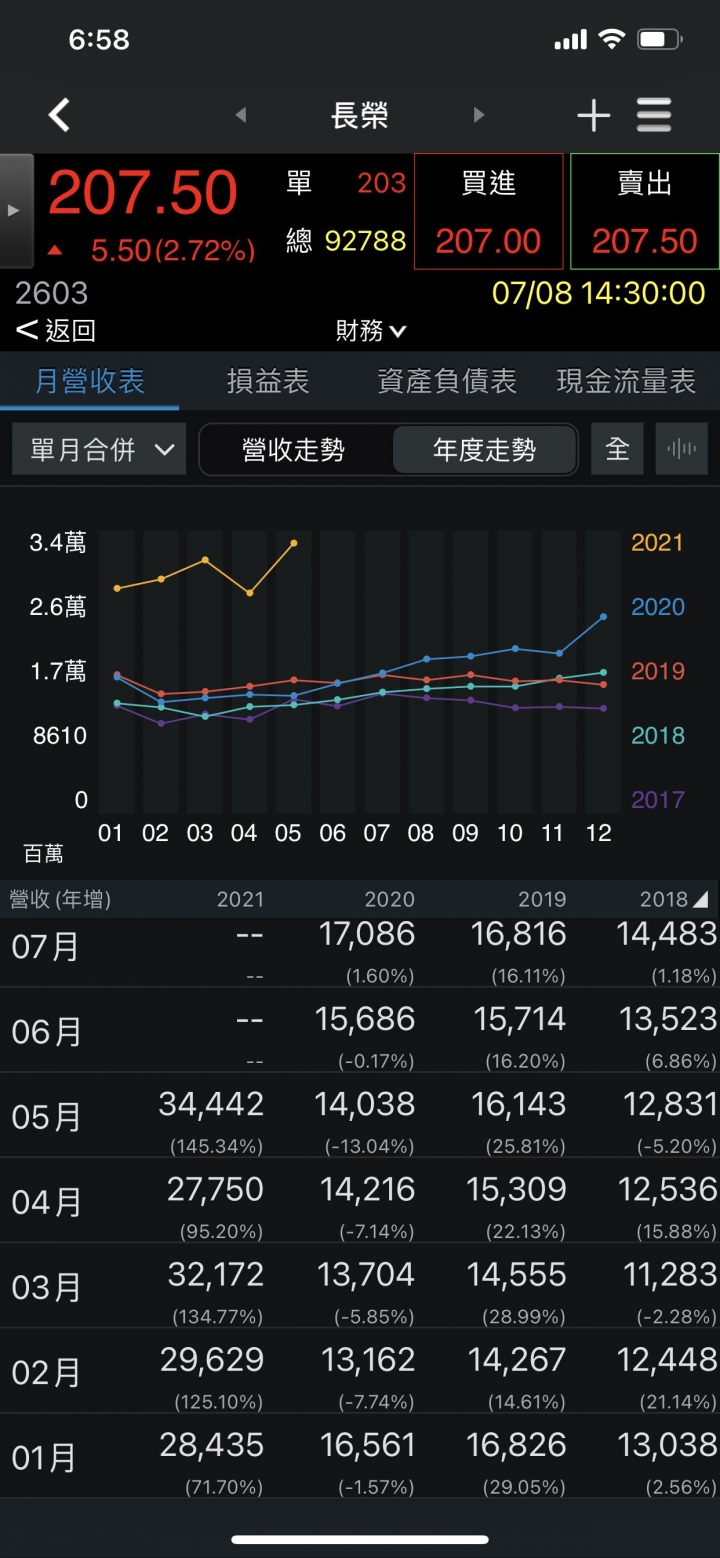Tap the total volume 92788
The image size is (720, 1558).
point(365,241)
